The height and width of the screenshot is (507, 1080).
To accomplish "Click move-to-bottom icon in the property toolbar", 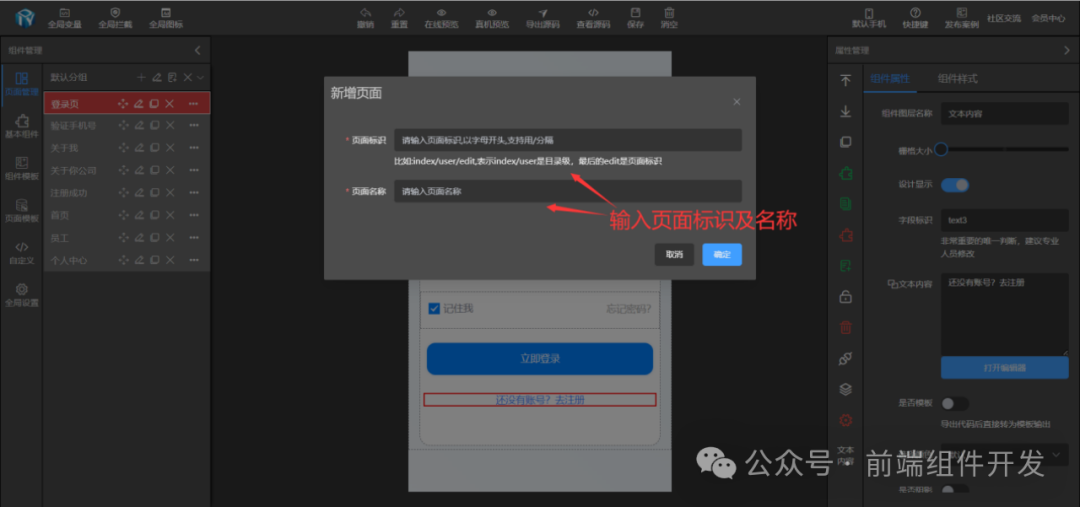I will point(846,111).
